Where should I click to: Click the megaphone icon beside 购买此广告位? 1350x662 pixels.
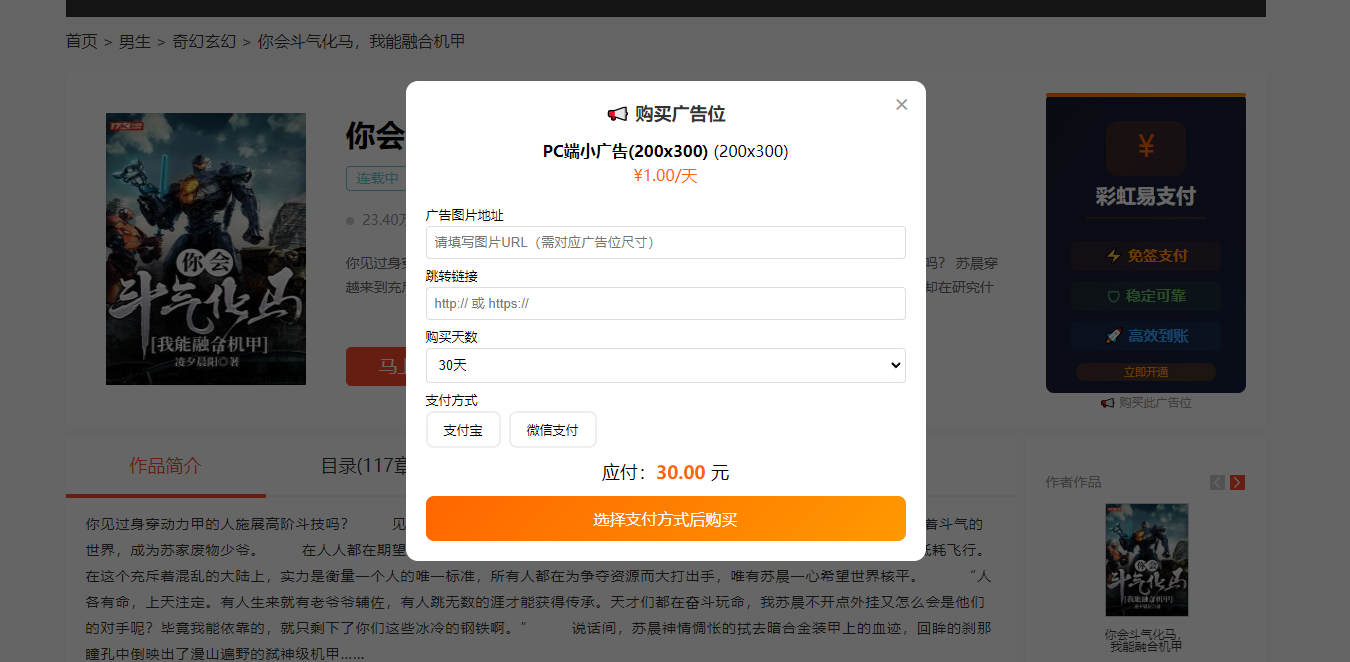pos(1107,403)
